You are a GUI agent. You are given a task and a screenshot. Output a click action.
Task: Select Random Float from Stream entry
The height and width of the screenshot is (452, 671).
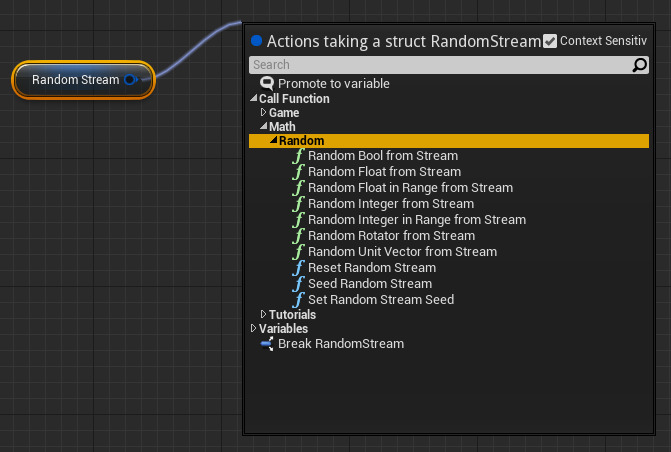pyautogui.click(x=385, y=172)
